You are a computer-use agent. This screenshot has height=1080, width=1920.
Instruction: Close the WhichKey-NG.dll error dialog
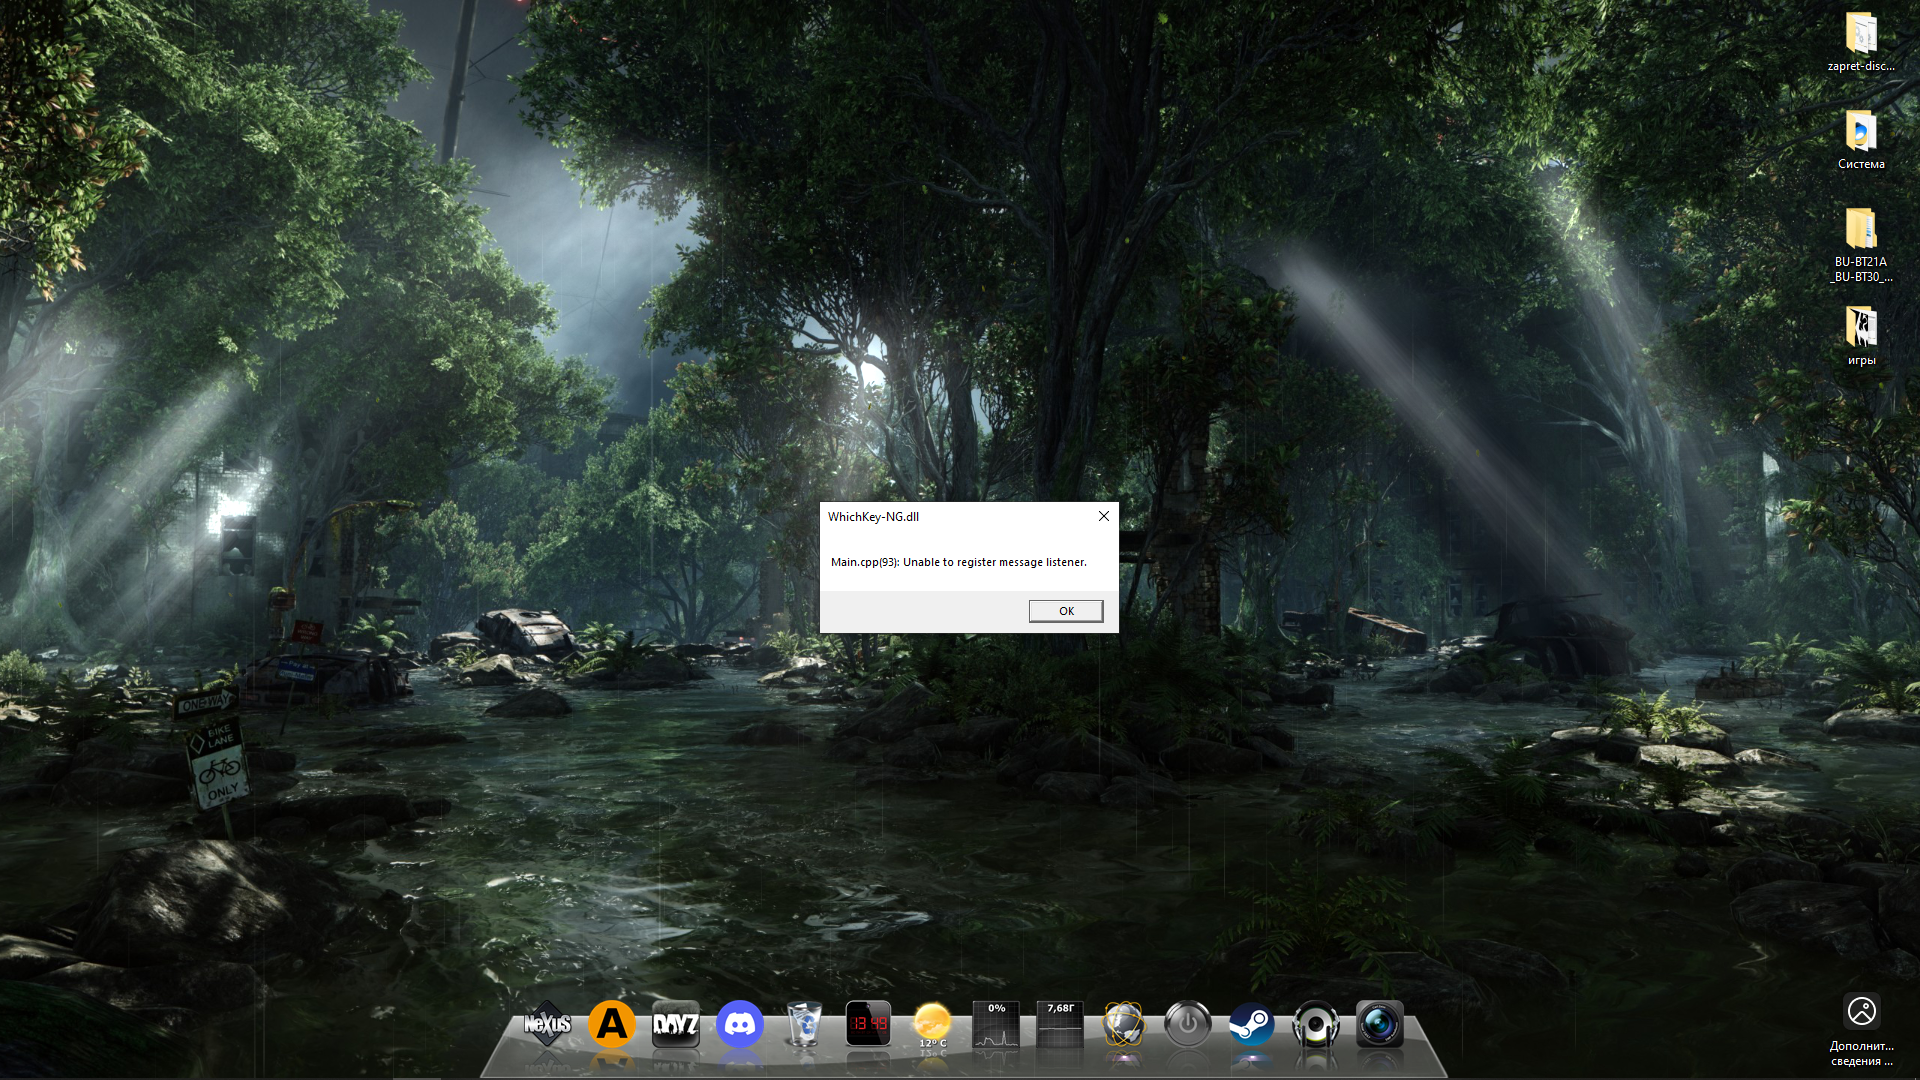tap(1104, 516)
